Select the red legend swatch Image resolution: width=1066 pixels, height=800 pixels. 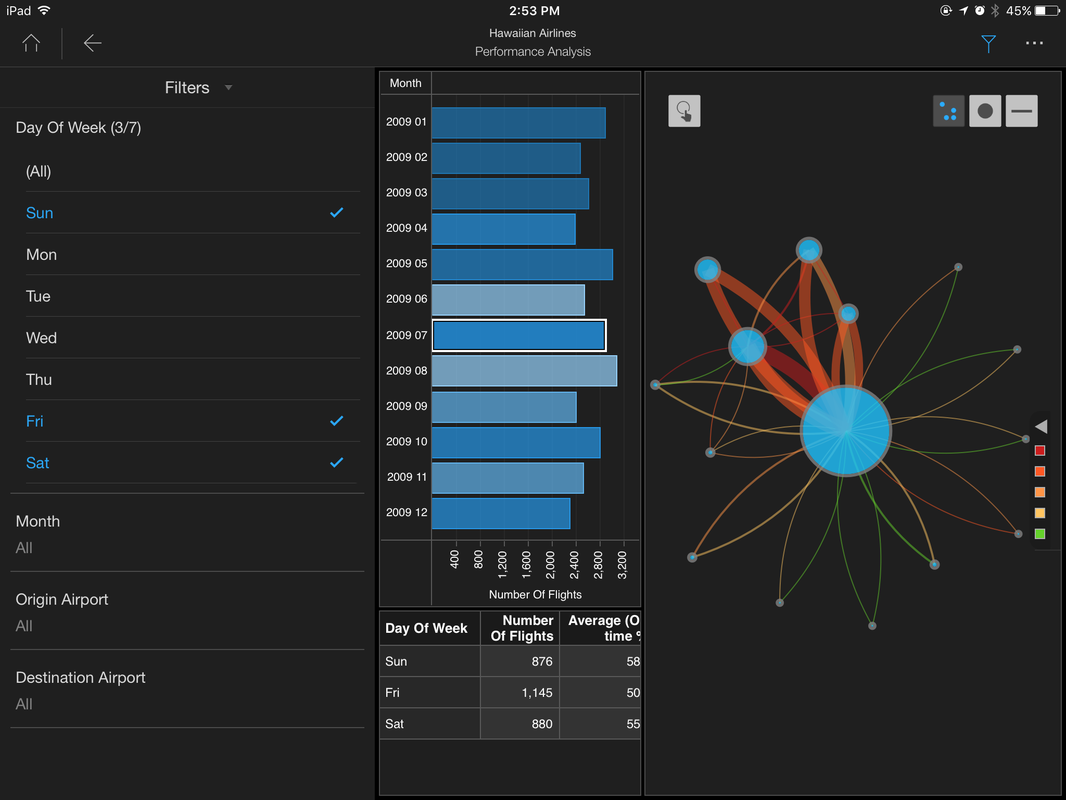(x=1039, y=451)
